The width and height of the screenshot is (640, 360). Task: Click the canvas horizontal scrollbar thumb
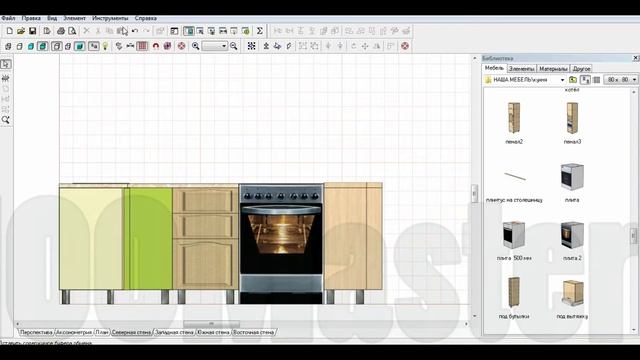click(x=211, y=324)
